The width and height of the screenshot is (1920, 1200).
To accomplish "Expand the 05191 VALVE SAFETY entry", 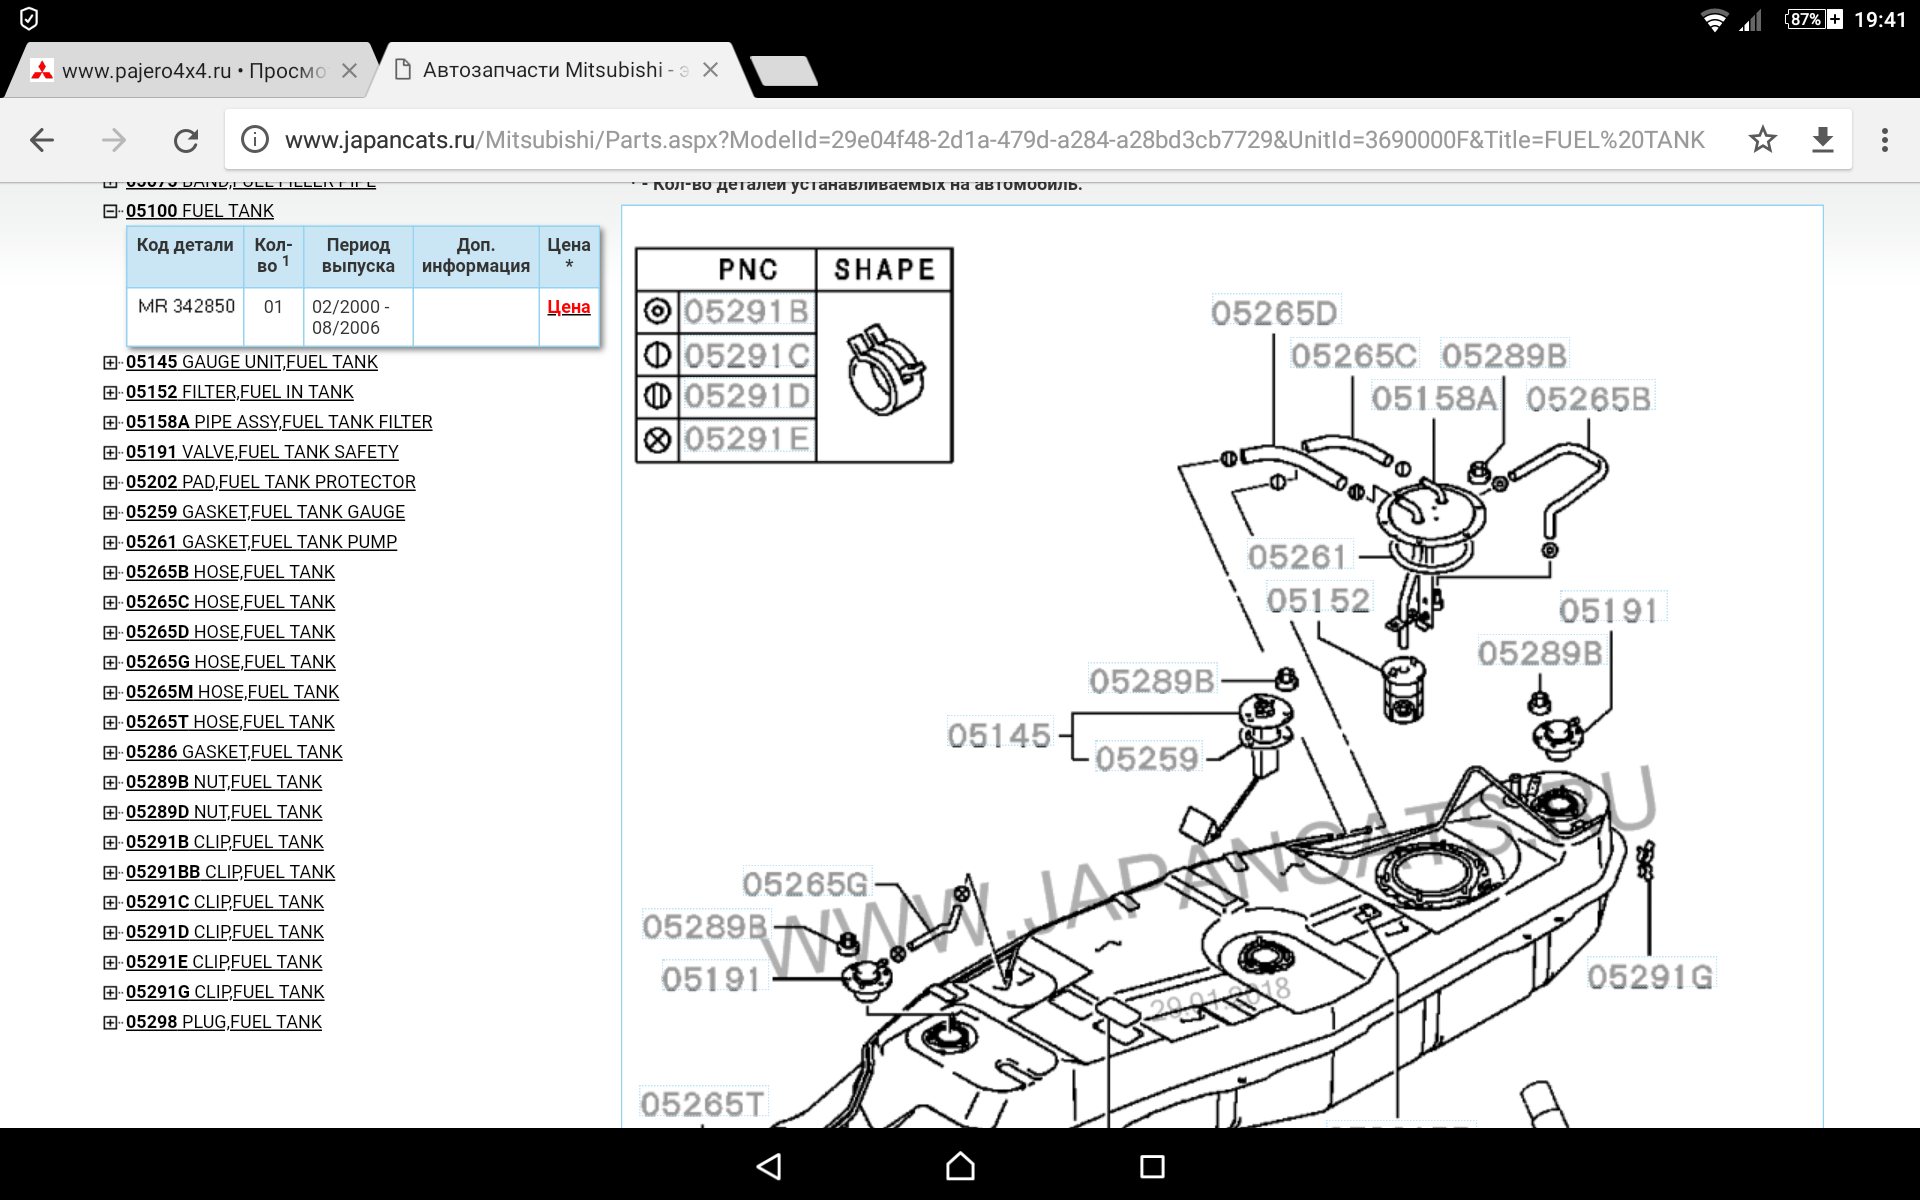I will point(110,452).
